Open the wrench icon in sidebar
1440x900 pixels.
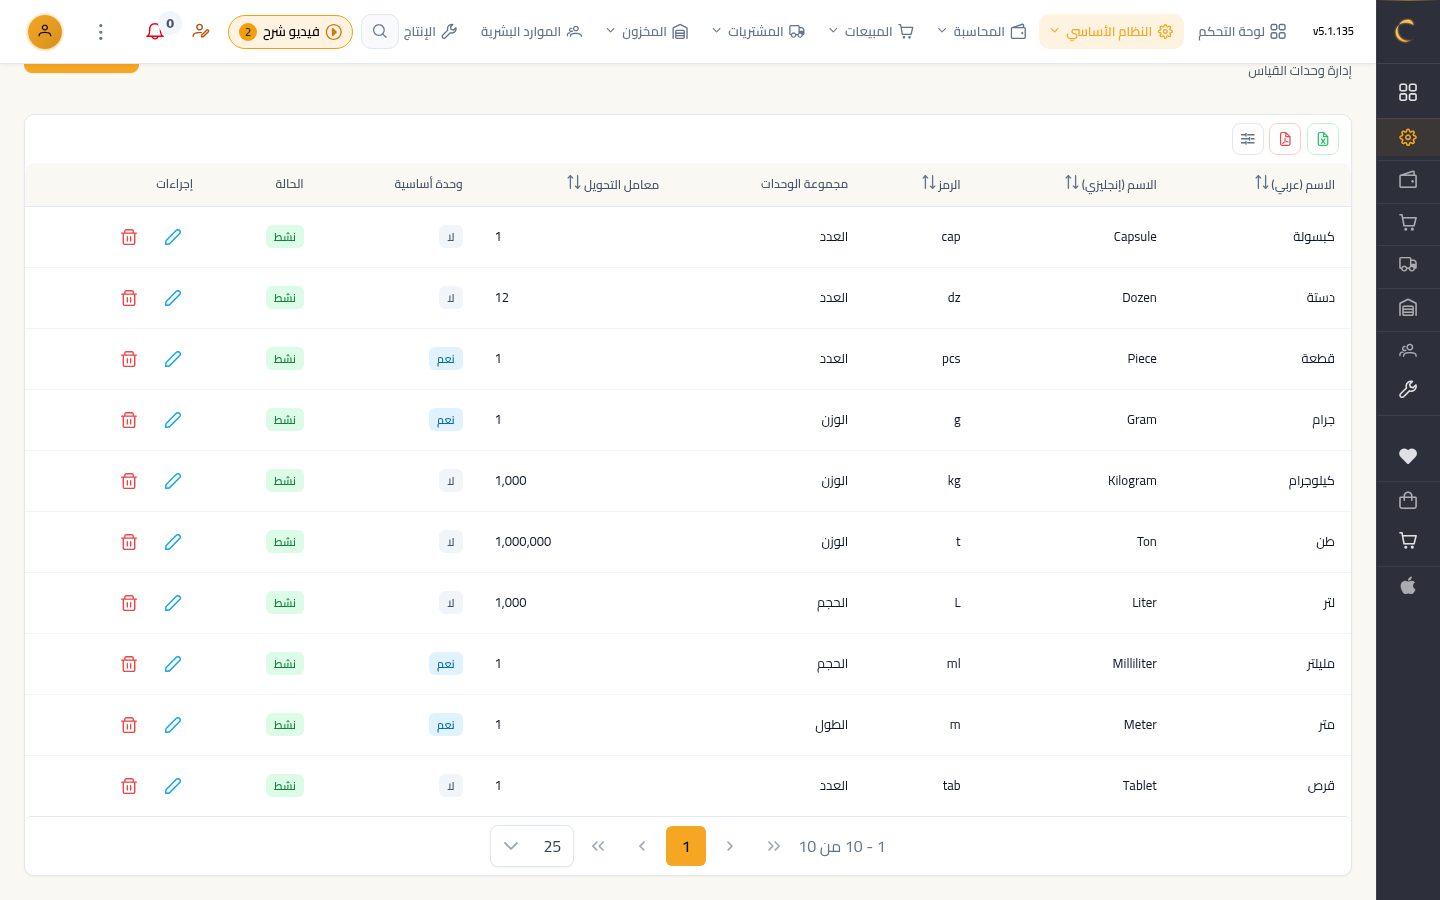pos(1408,390)
